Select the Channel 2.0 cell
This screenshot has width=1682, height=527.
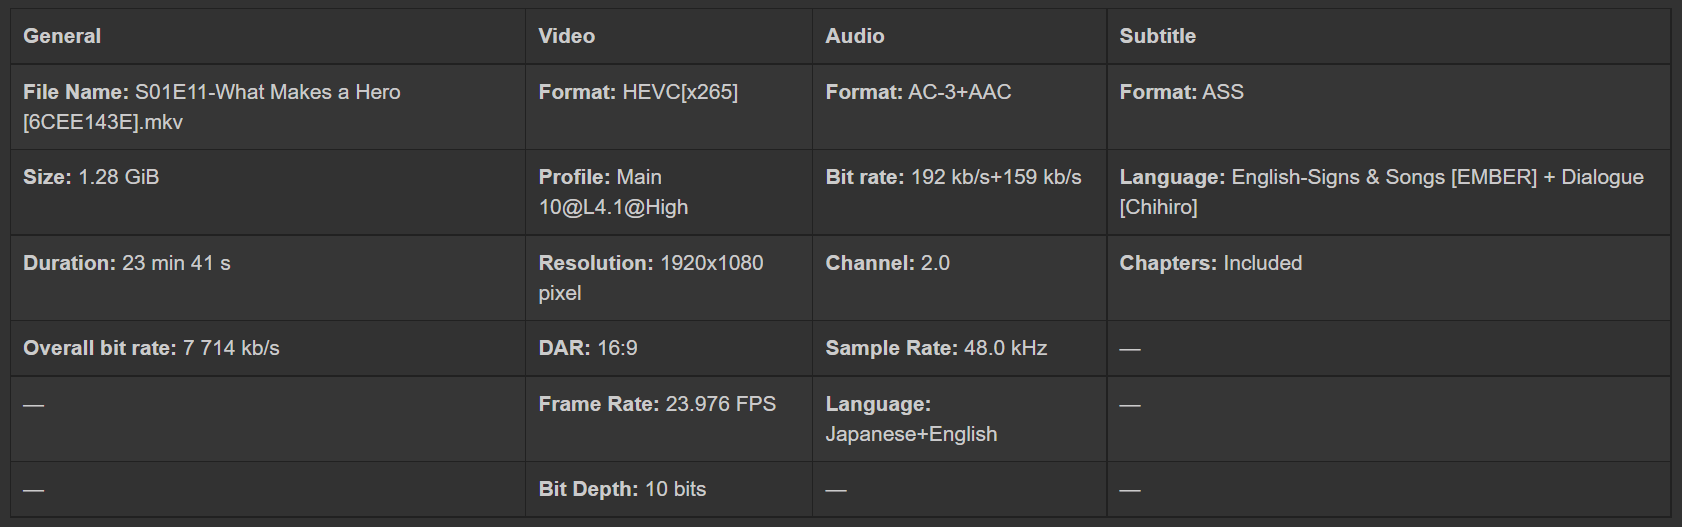(887, 263)
